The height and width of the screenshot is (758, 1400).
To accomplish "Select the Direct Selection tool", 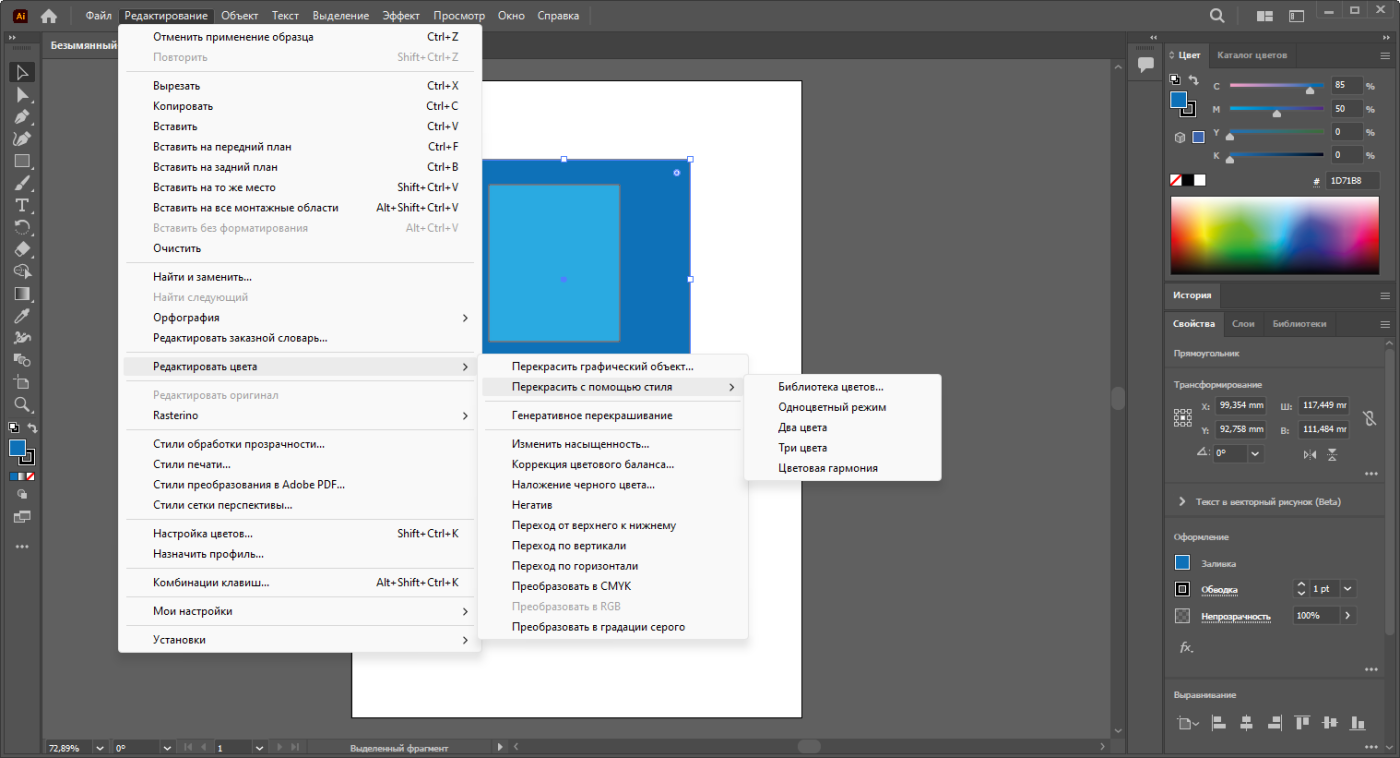I will 22,94.
